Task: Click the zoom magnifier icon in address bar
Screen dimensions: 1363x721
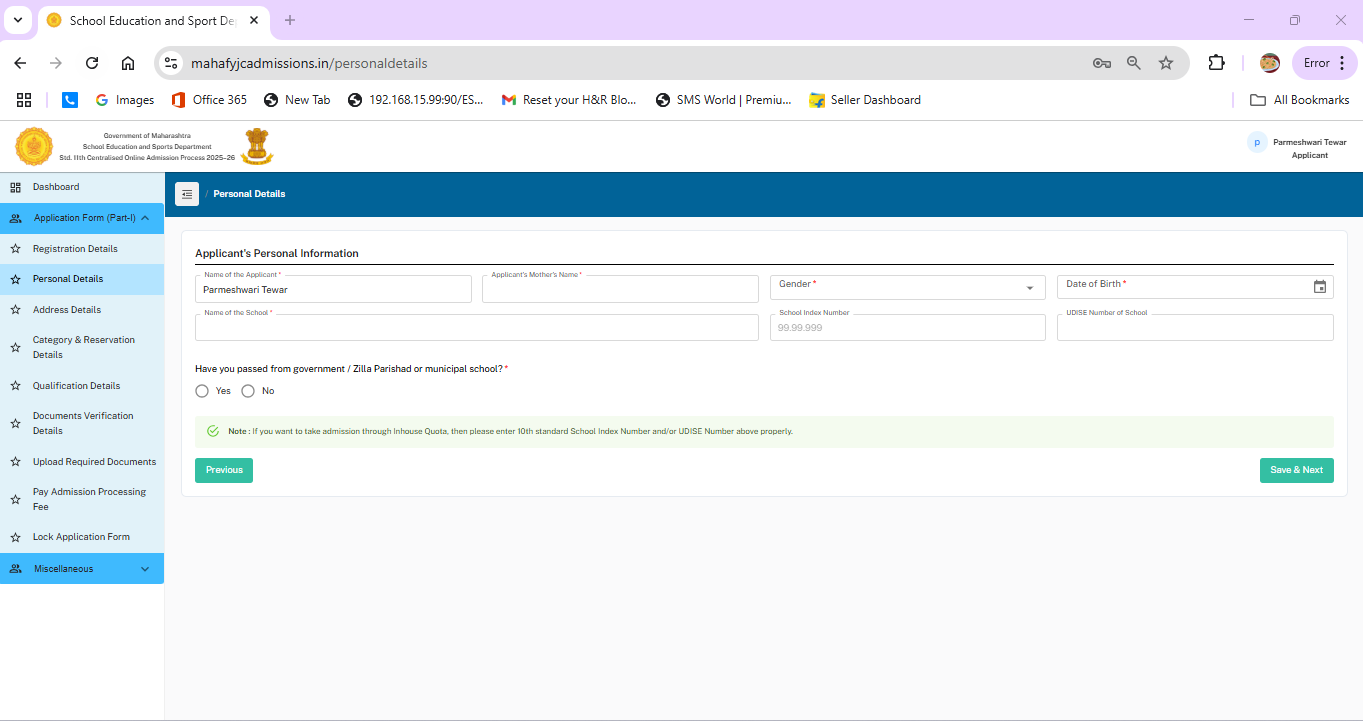Action: coord(1134,63)
